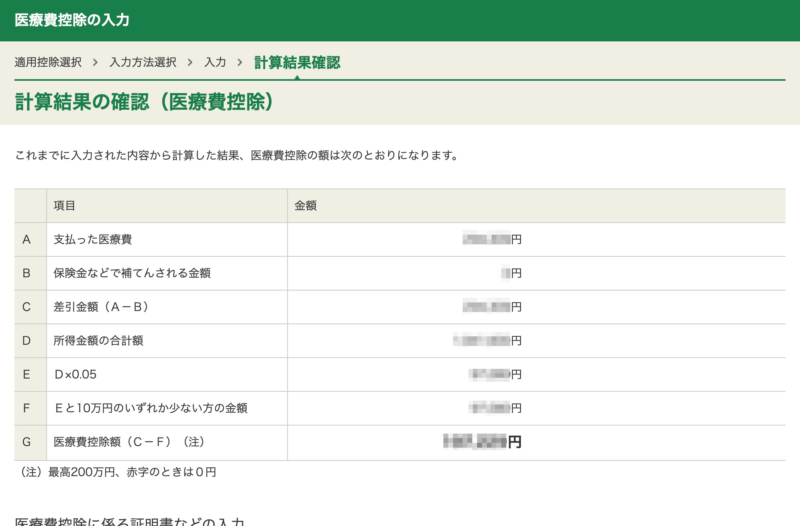Click the amount in 差引金額 row

coord(492,307)
